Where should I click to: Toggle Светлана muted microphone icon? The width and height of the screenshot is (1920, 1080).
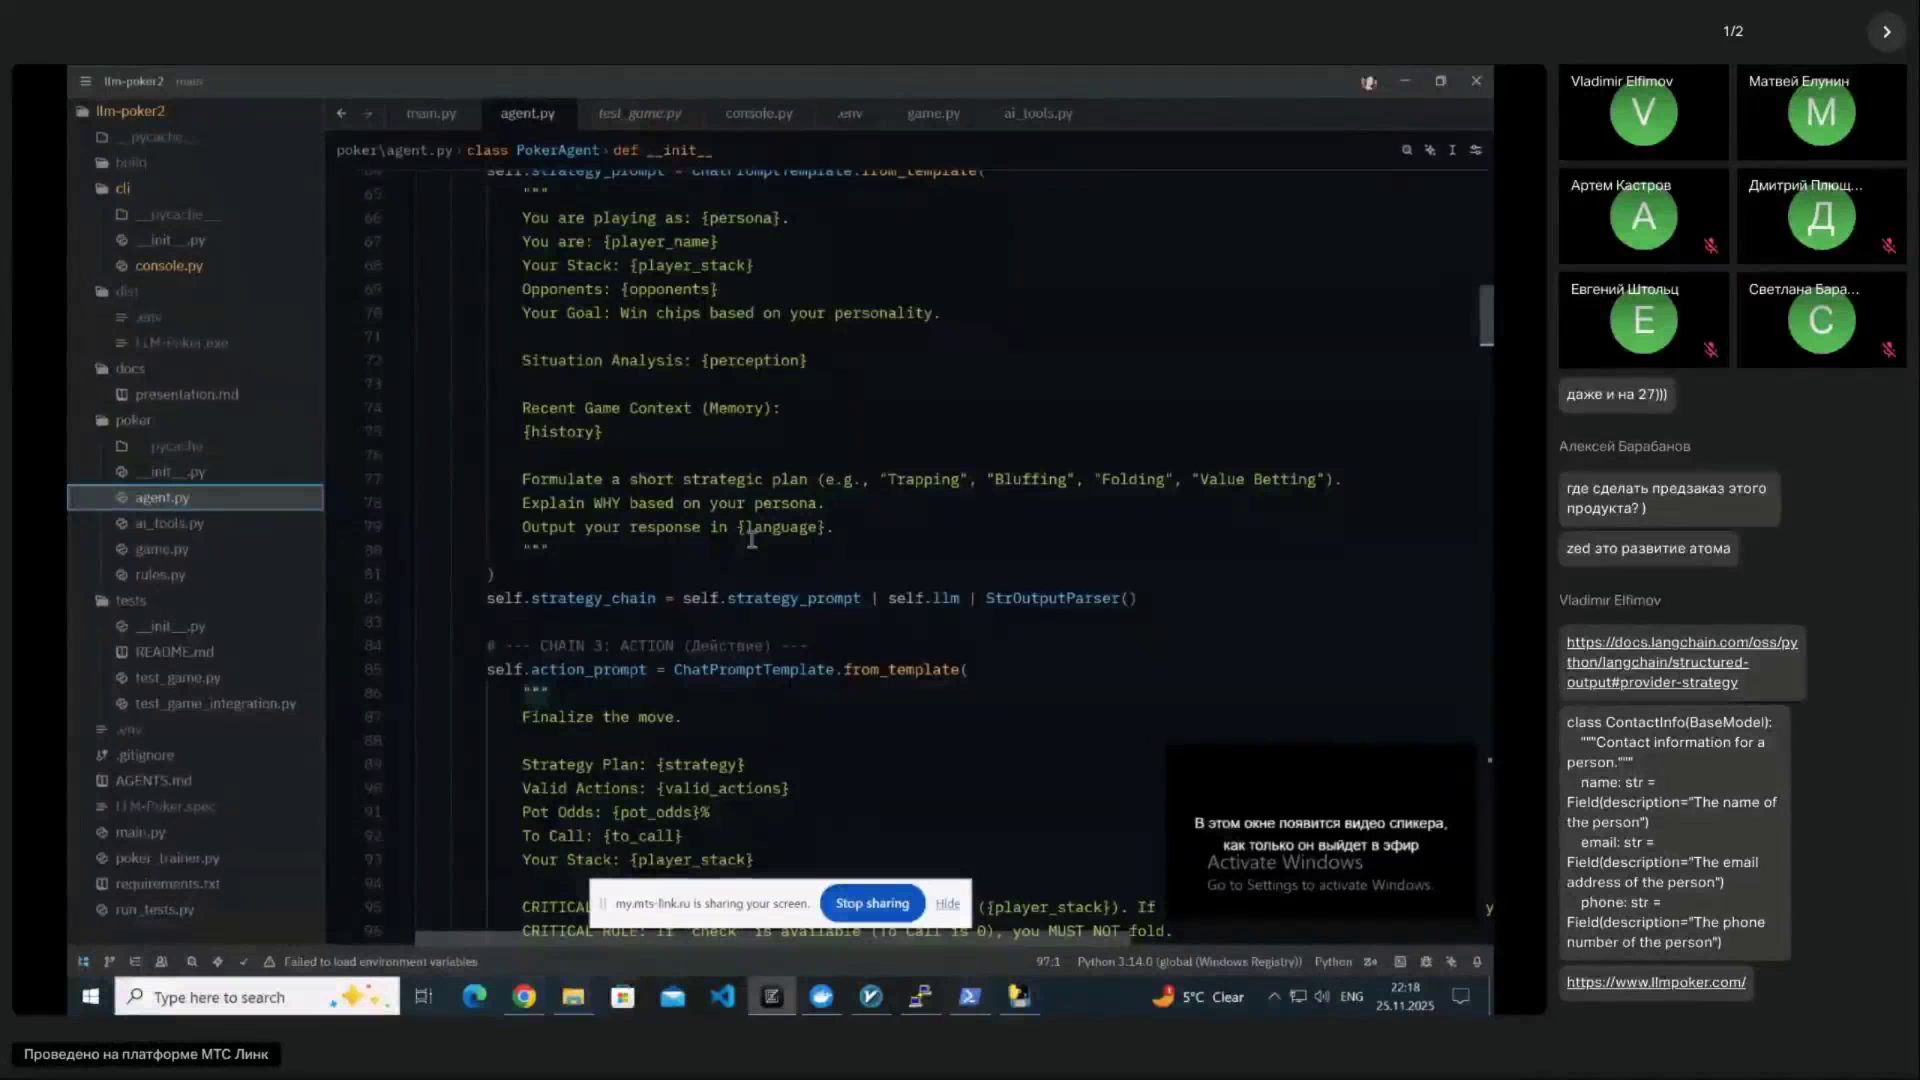coord(1889,350)
